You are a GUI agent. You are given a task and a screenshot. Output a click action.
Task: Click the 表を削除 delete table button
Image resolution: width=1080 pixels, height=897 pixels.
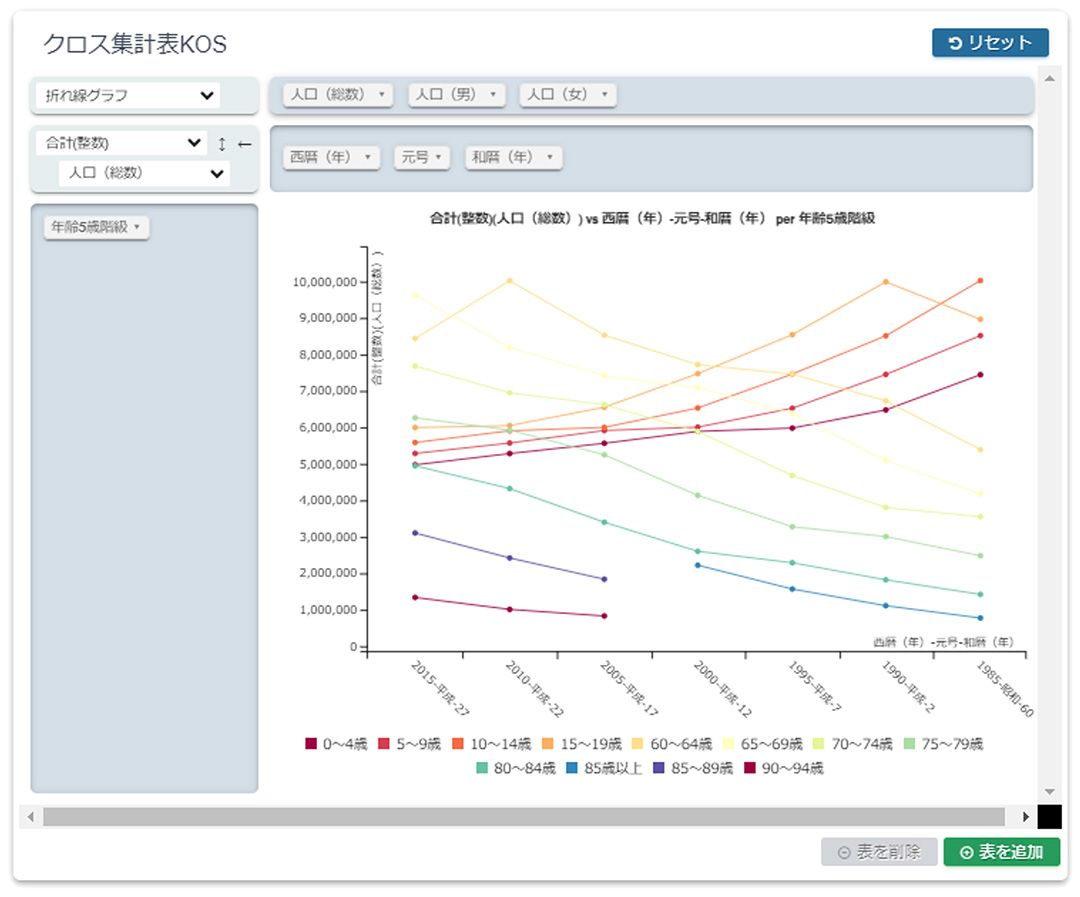point(879,852)
